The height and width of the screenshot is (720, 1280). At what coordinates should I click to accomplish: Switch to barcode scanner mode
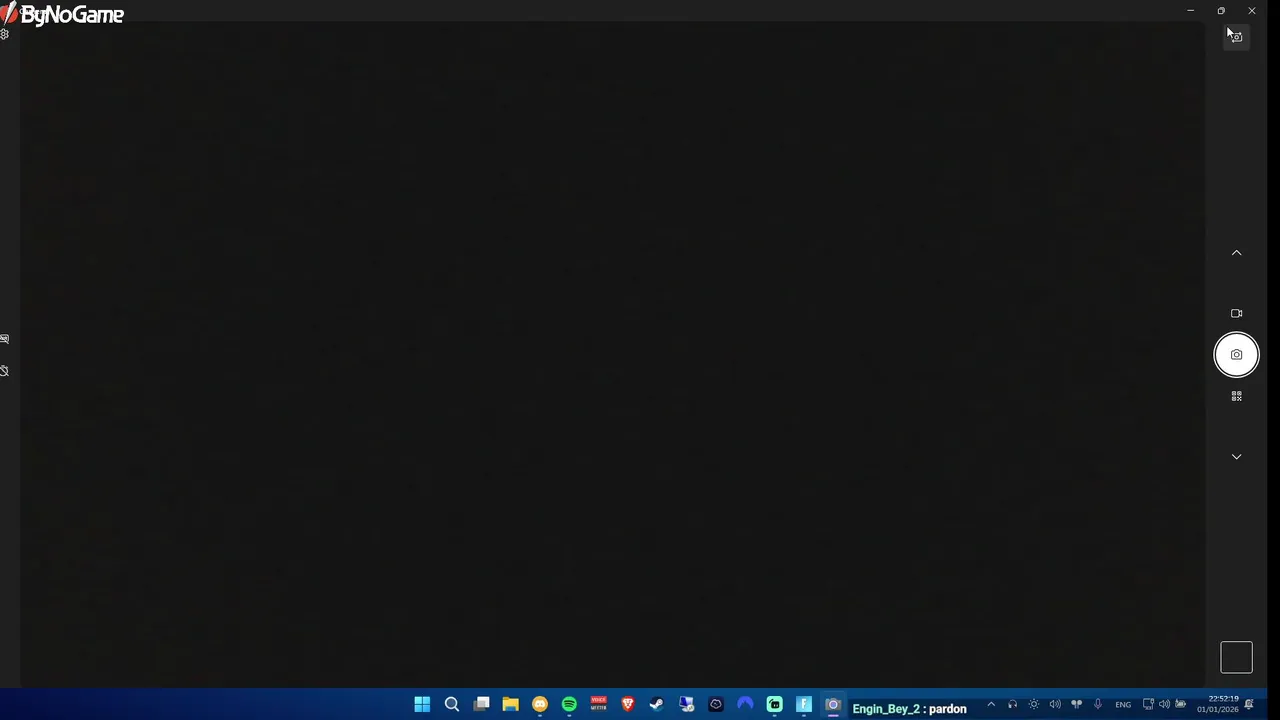1236,397
